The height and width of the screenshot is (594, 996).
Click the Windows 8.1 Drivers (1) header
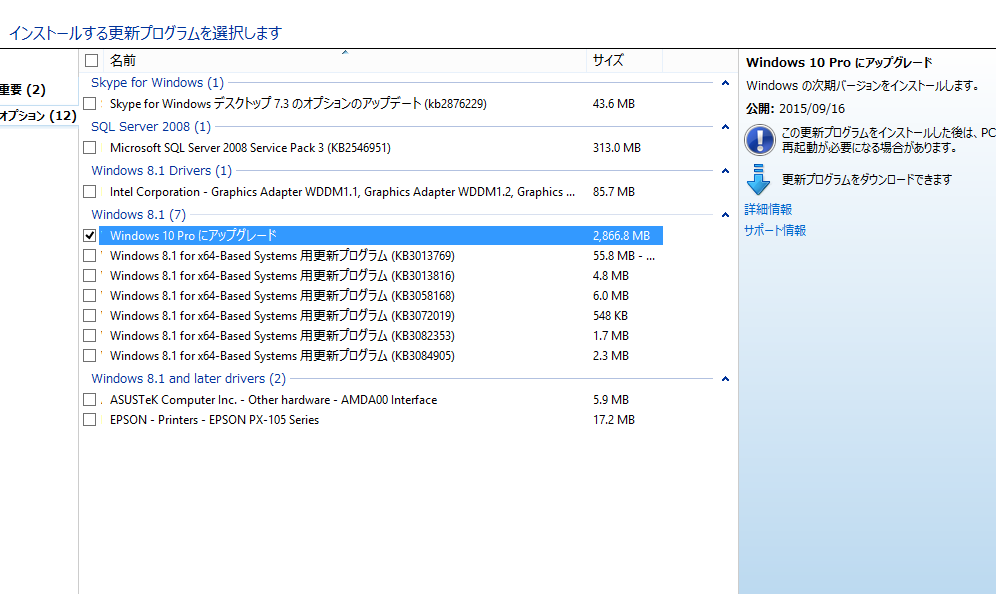[x=161, y=170]
